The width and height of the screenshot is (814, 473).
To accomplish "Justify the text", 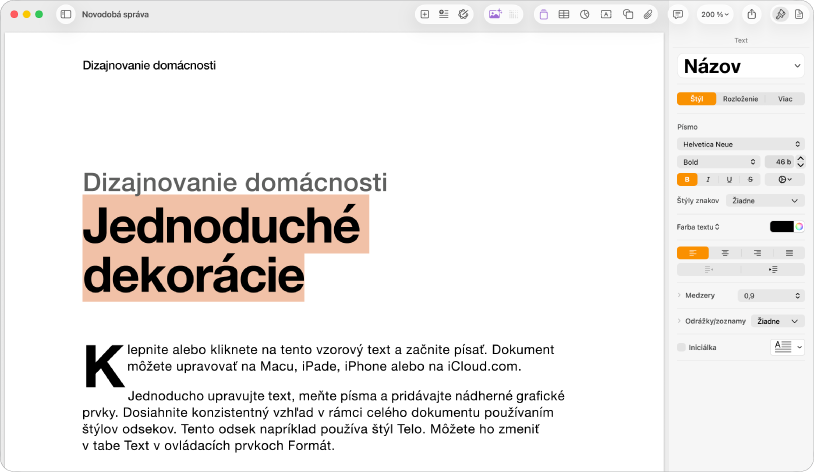I will tap(789, 253).
